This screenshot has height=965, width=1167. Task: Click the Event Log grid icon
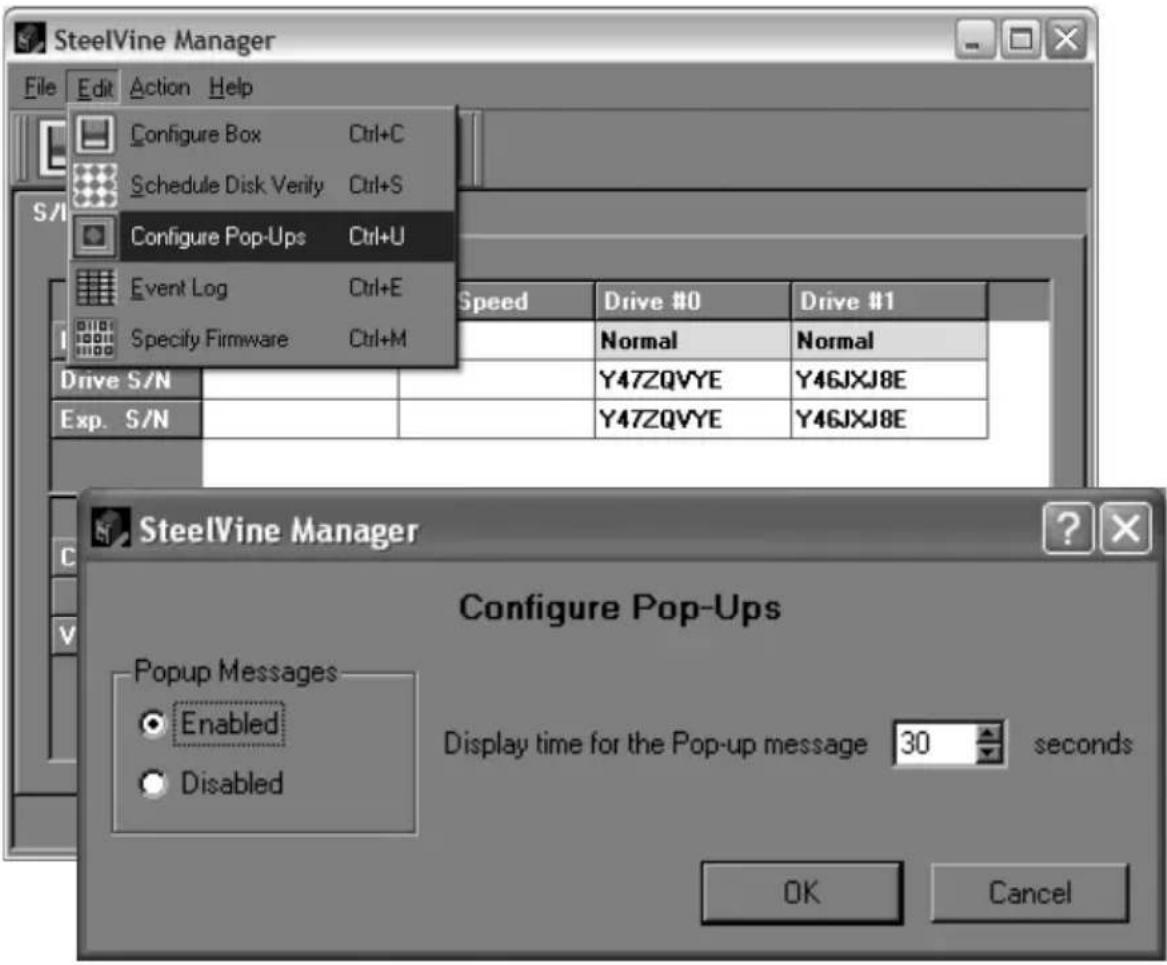click(95, 287)
